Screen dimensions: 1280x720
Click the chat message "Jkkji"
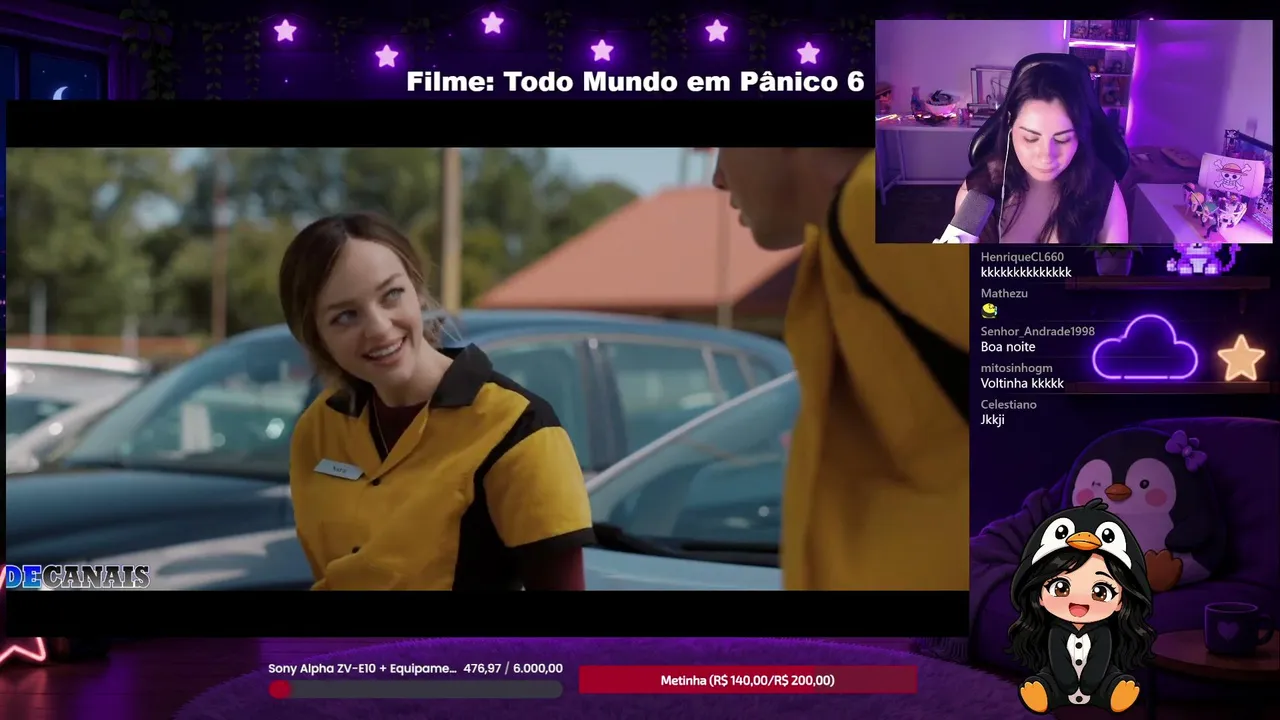point(993,420)
